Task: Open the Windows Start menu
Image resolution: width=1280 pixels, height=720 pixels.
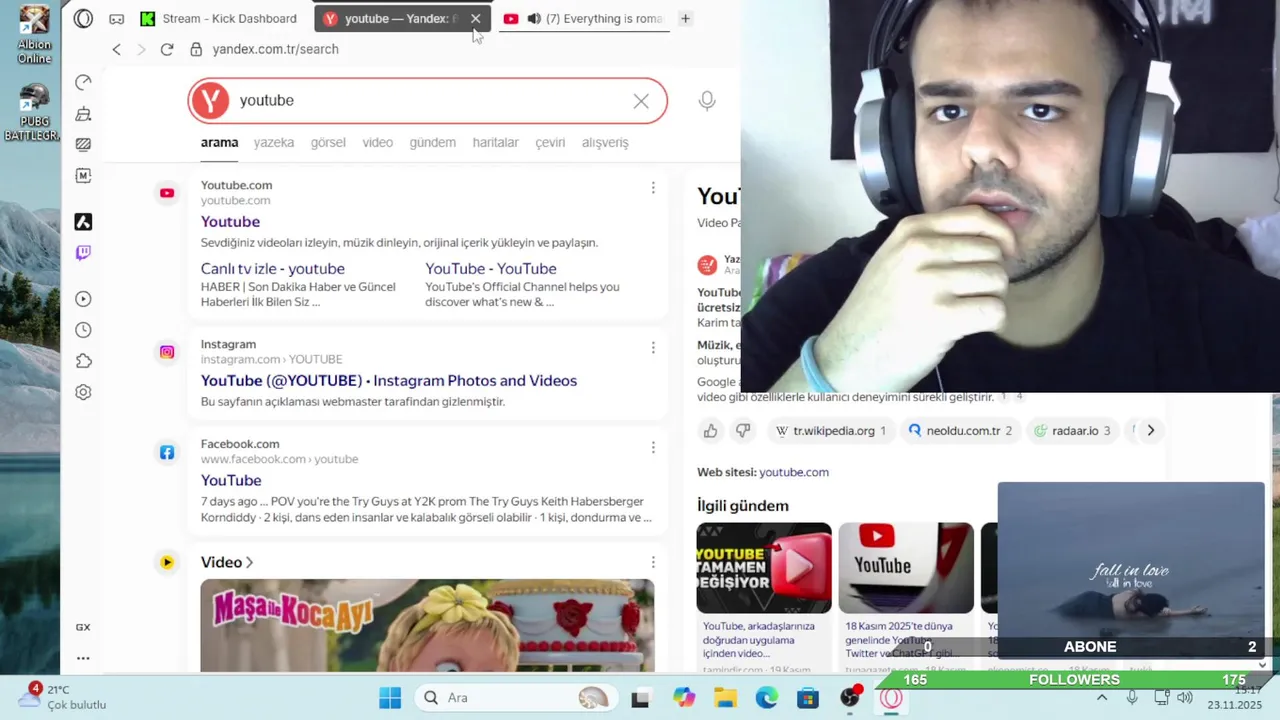Action: tap(390, 697)
